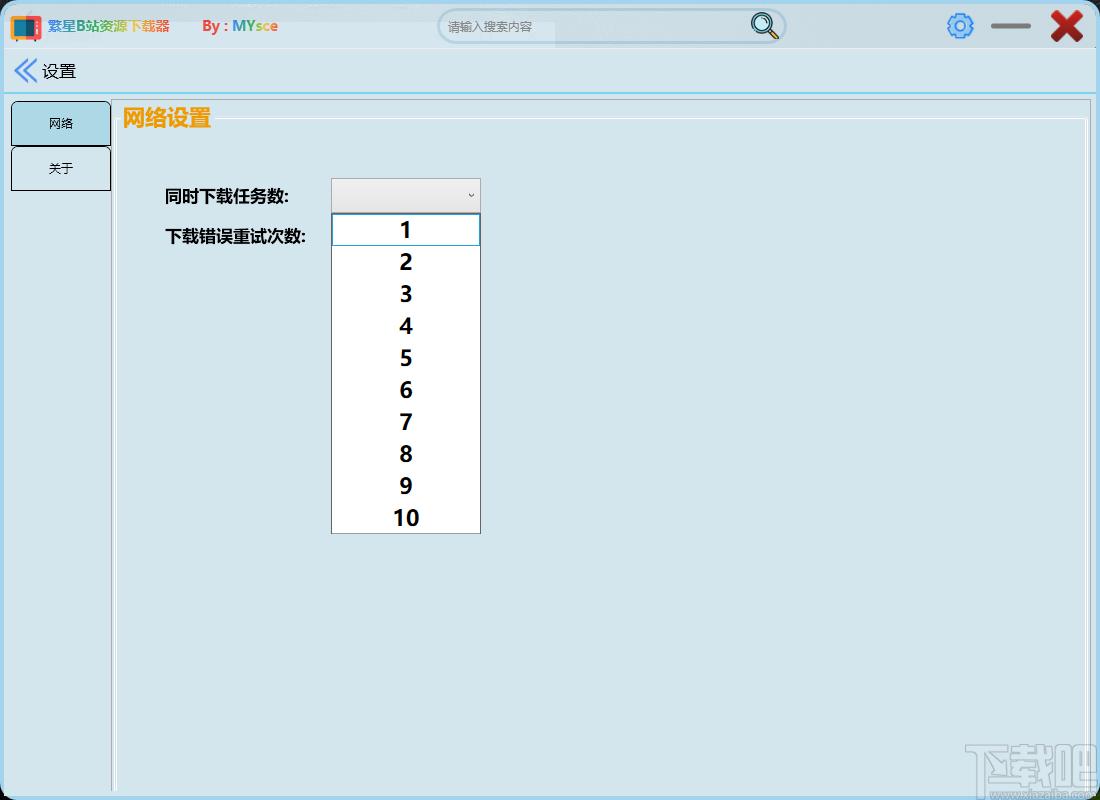The width and height of the screenshot is (1100, 800).
Task: Click the 设置 page title text
Action: pyautogui.click(x=59, y=71)
